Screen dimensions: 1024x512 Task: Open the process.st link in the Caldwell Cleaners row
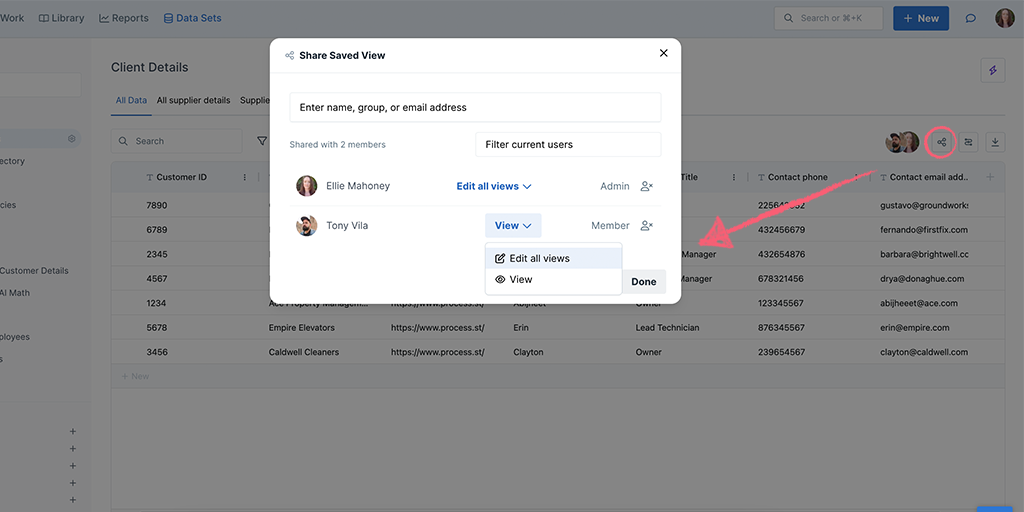point(438,352)
